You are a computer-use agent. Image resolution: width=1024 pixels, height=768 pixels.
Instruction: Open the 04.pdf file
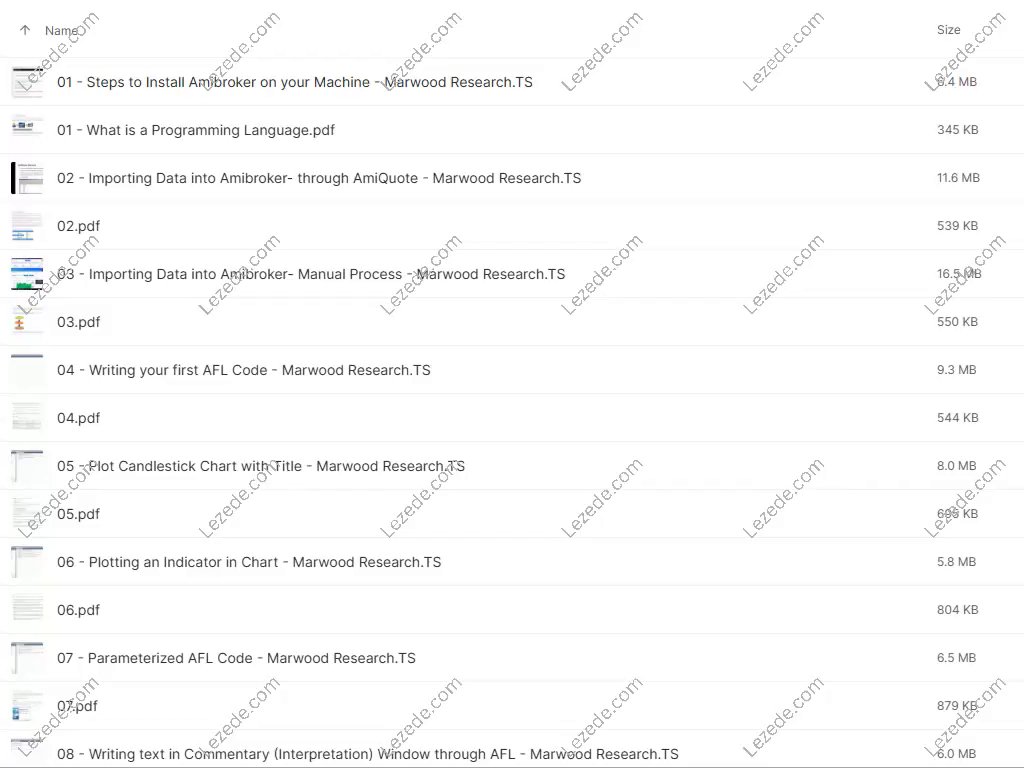[78, 418]
